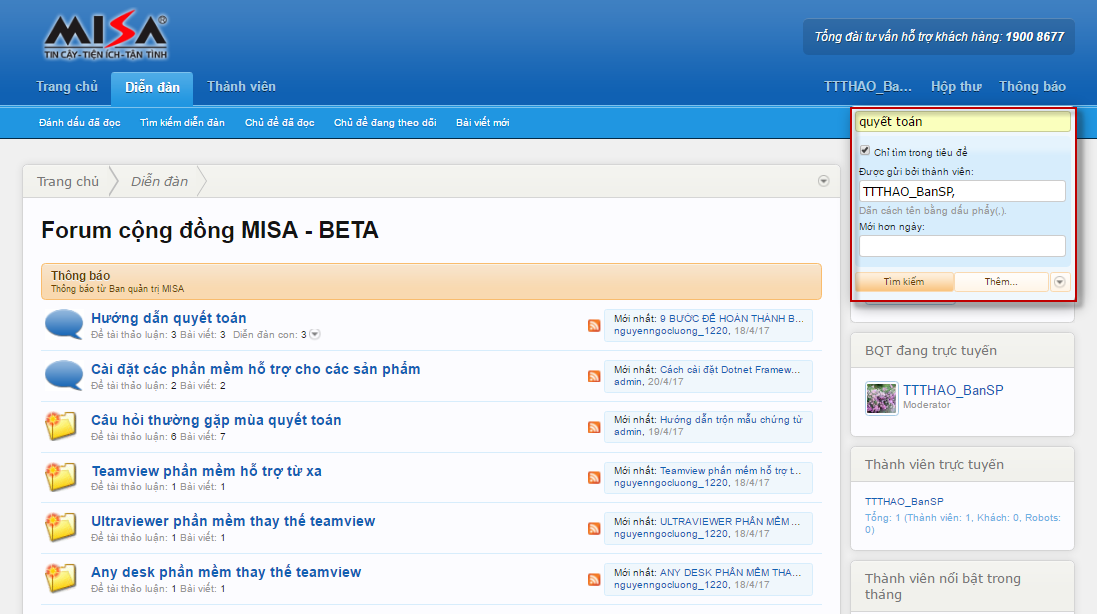Toggle the Chỉ tìm trong tiêu đề checkbox

866,151
